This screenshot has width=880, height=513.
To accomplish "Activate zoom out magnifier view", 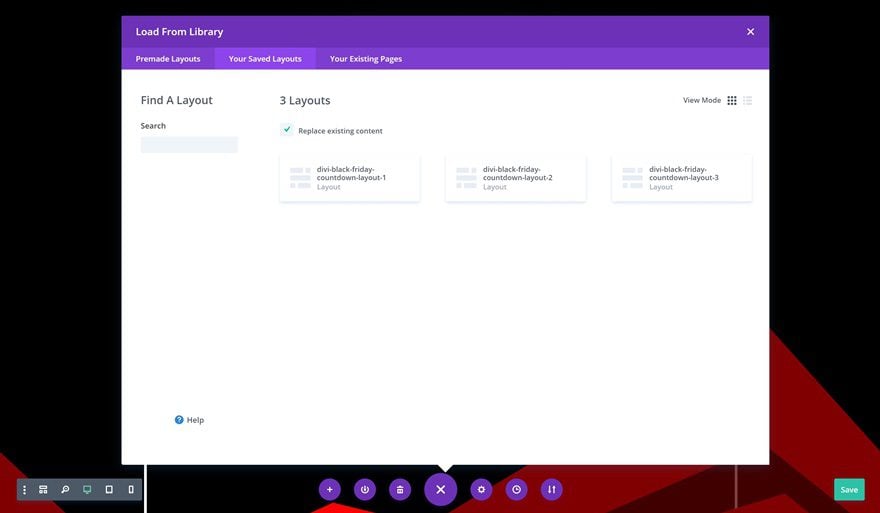I will tap(65, 489).
